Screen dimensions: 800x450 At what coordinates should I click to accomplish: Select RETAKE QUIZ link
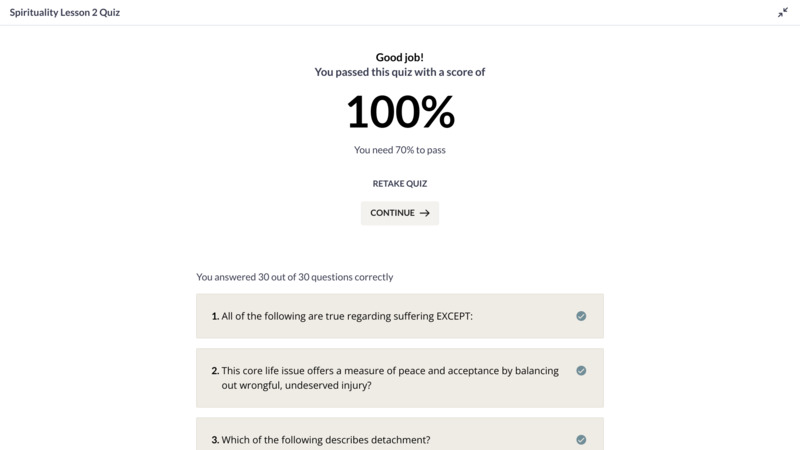[399, 184]
